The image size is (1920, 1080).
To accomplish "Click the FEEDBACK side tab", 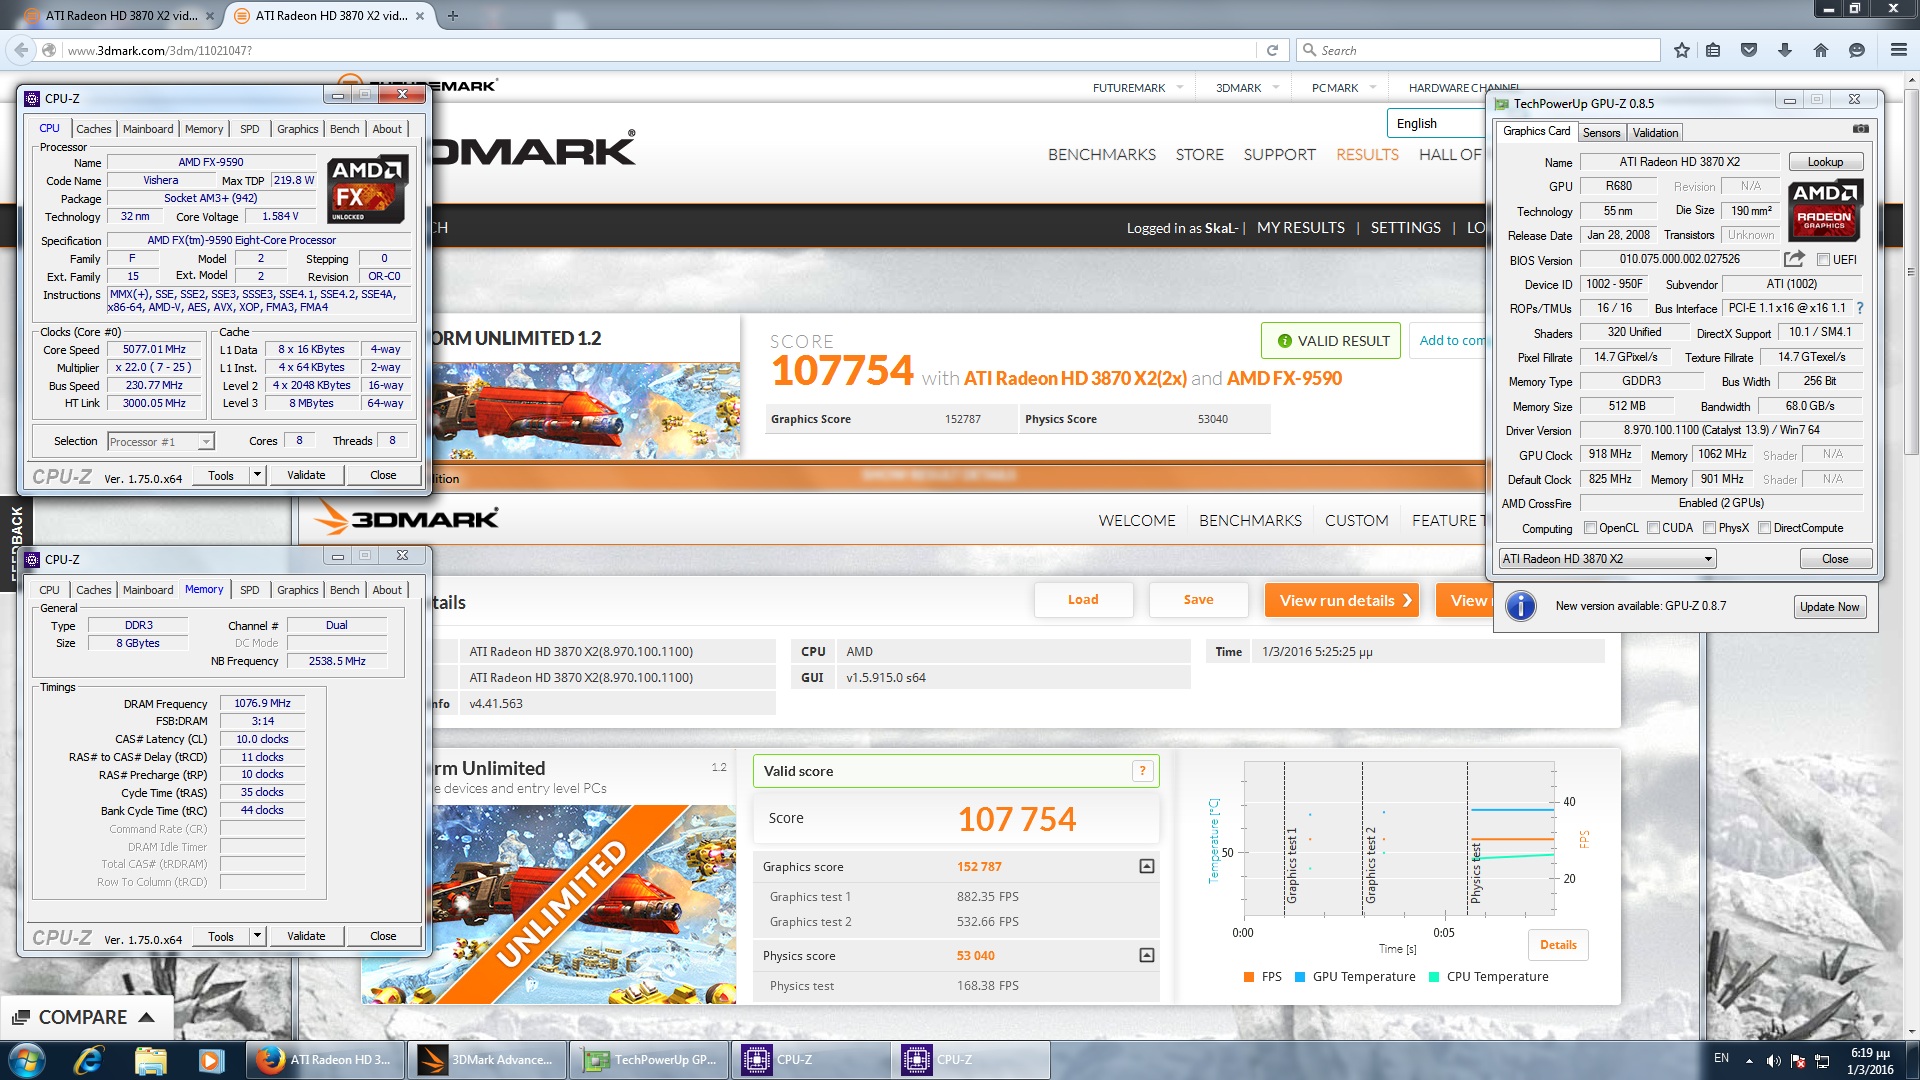I will point(16,543).
